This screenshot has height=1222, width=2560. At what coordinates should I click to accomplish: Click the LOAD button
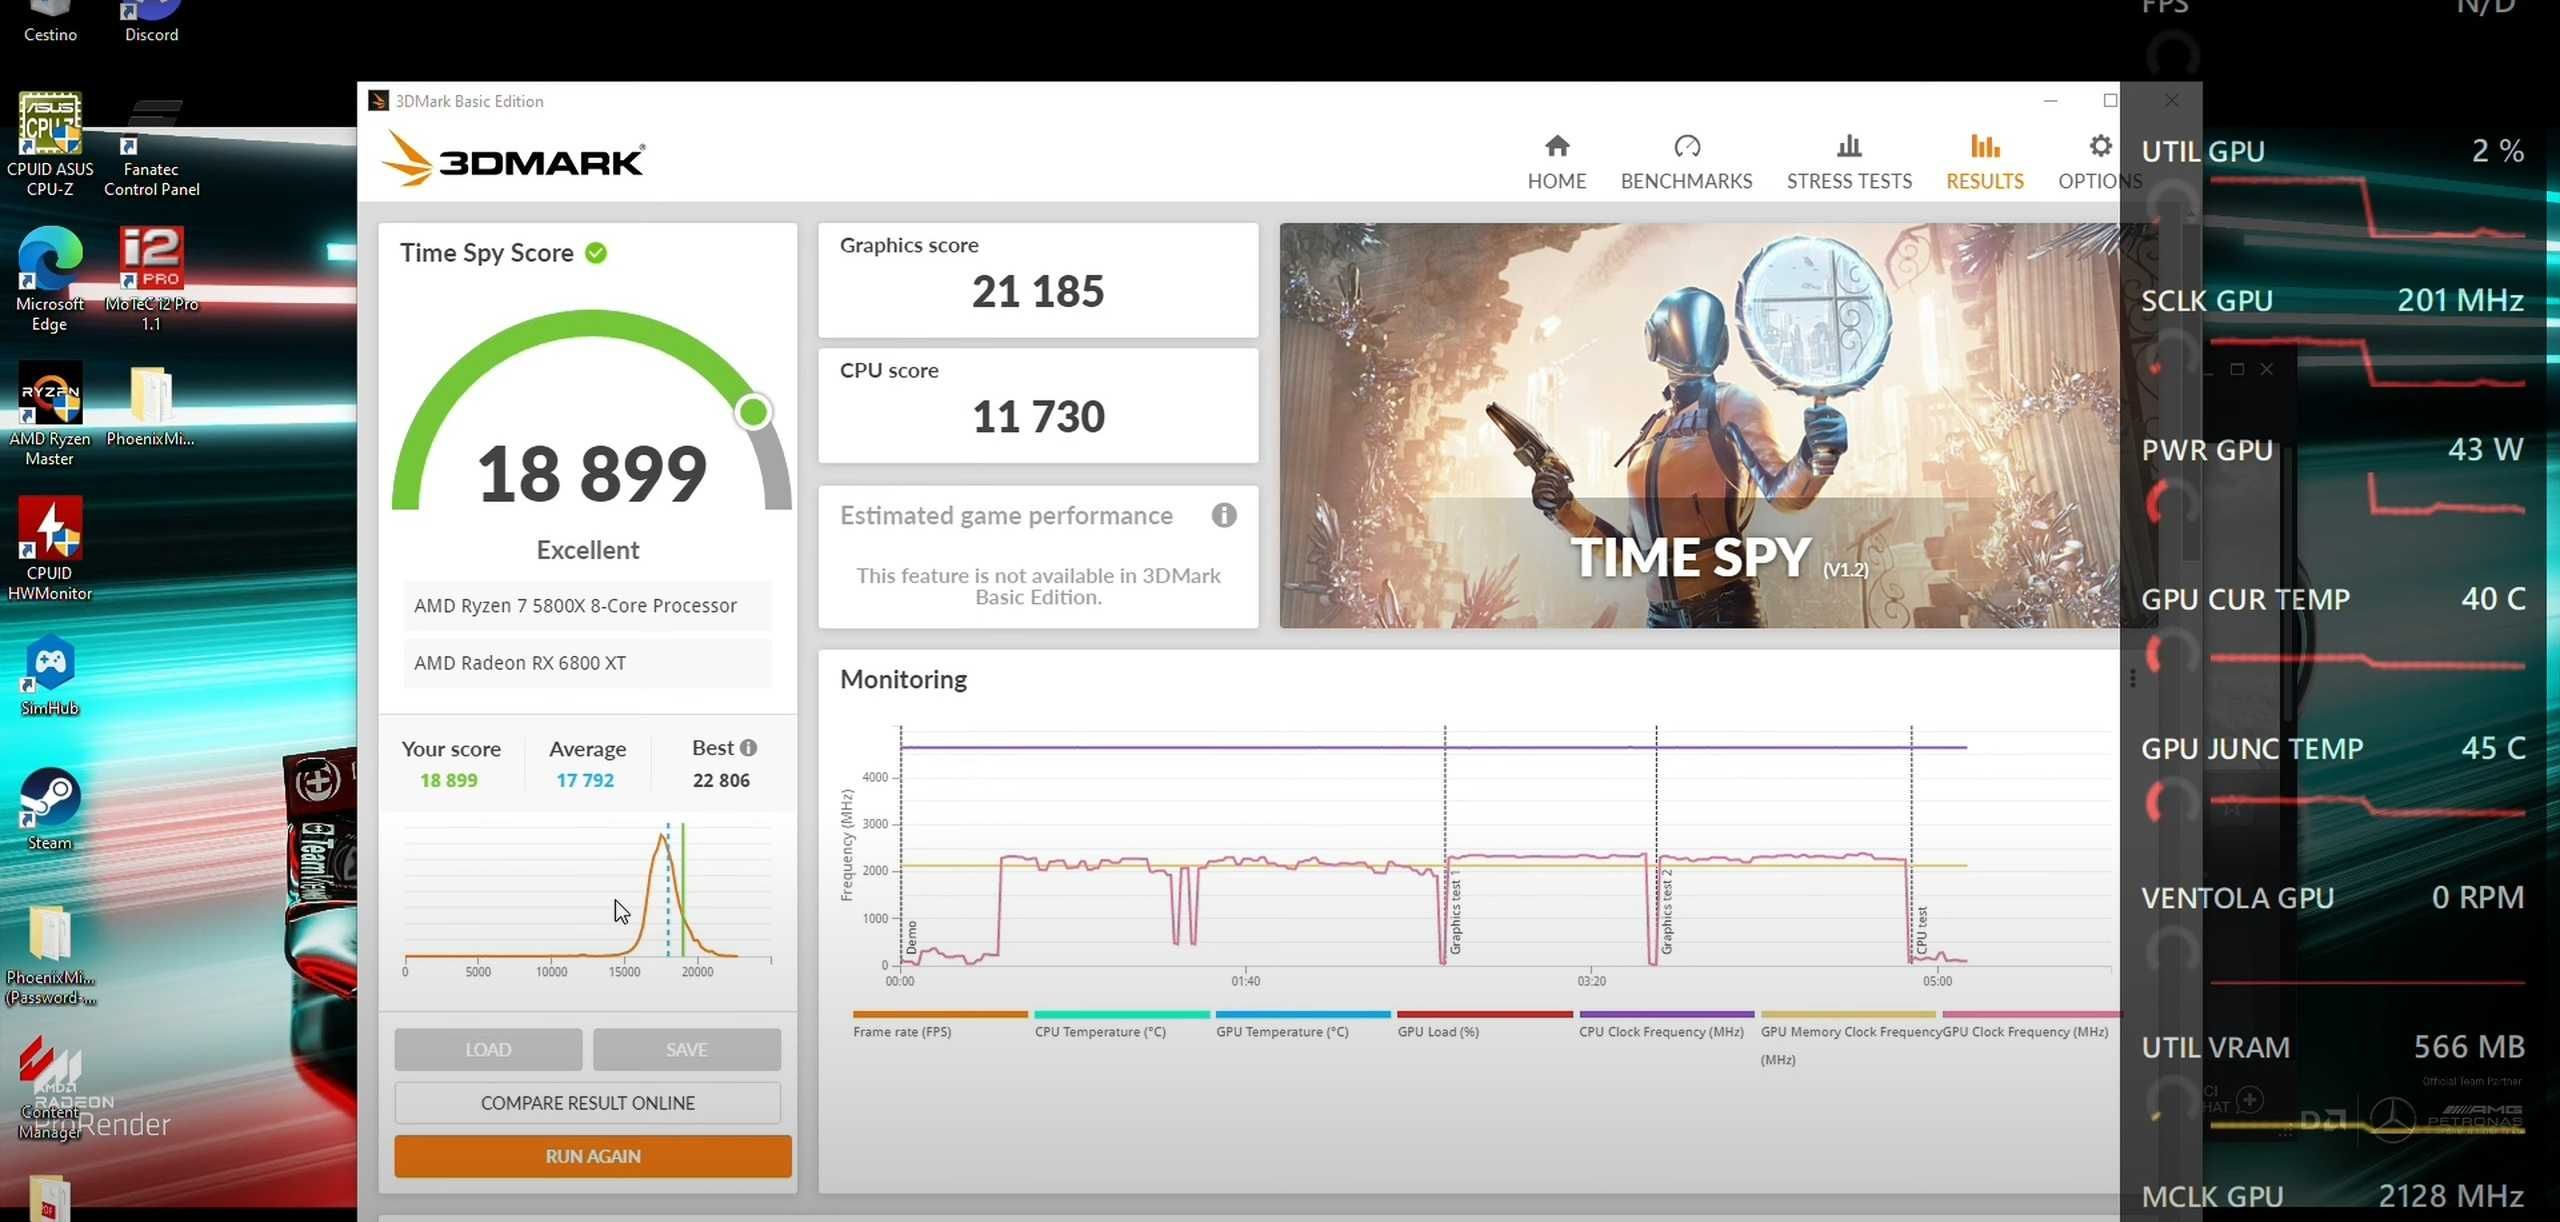(x=488, y=1049)
